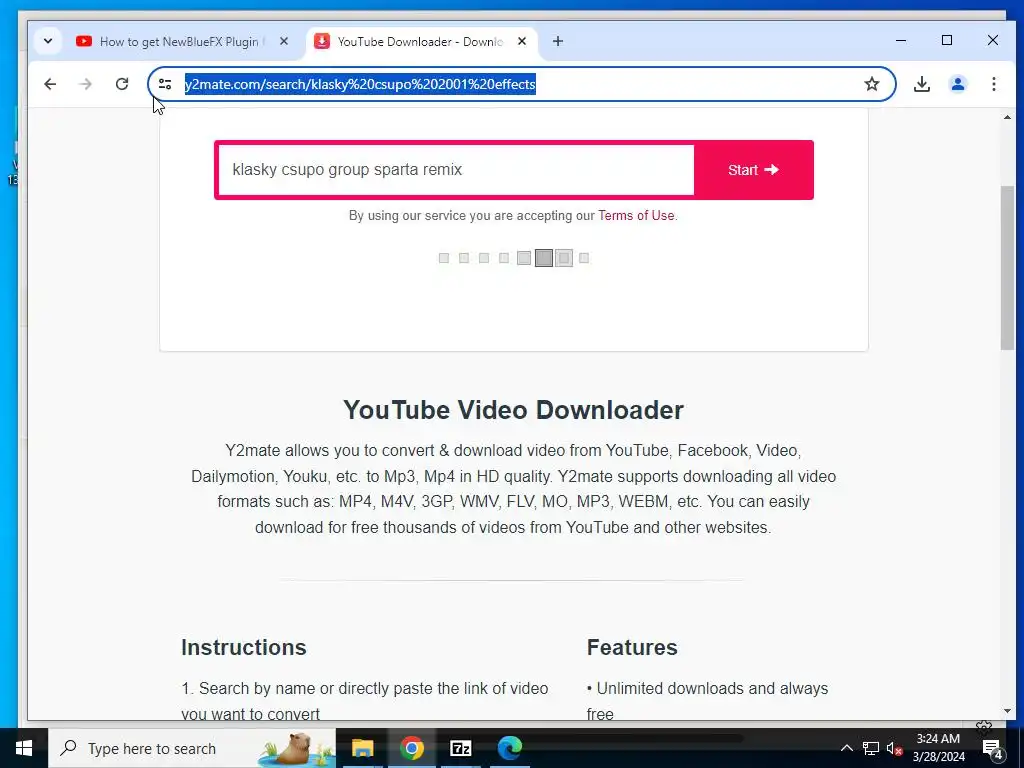
Task: Click the klasky csupo search field
Action: click(456, 170)
